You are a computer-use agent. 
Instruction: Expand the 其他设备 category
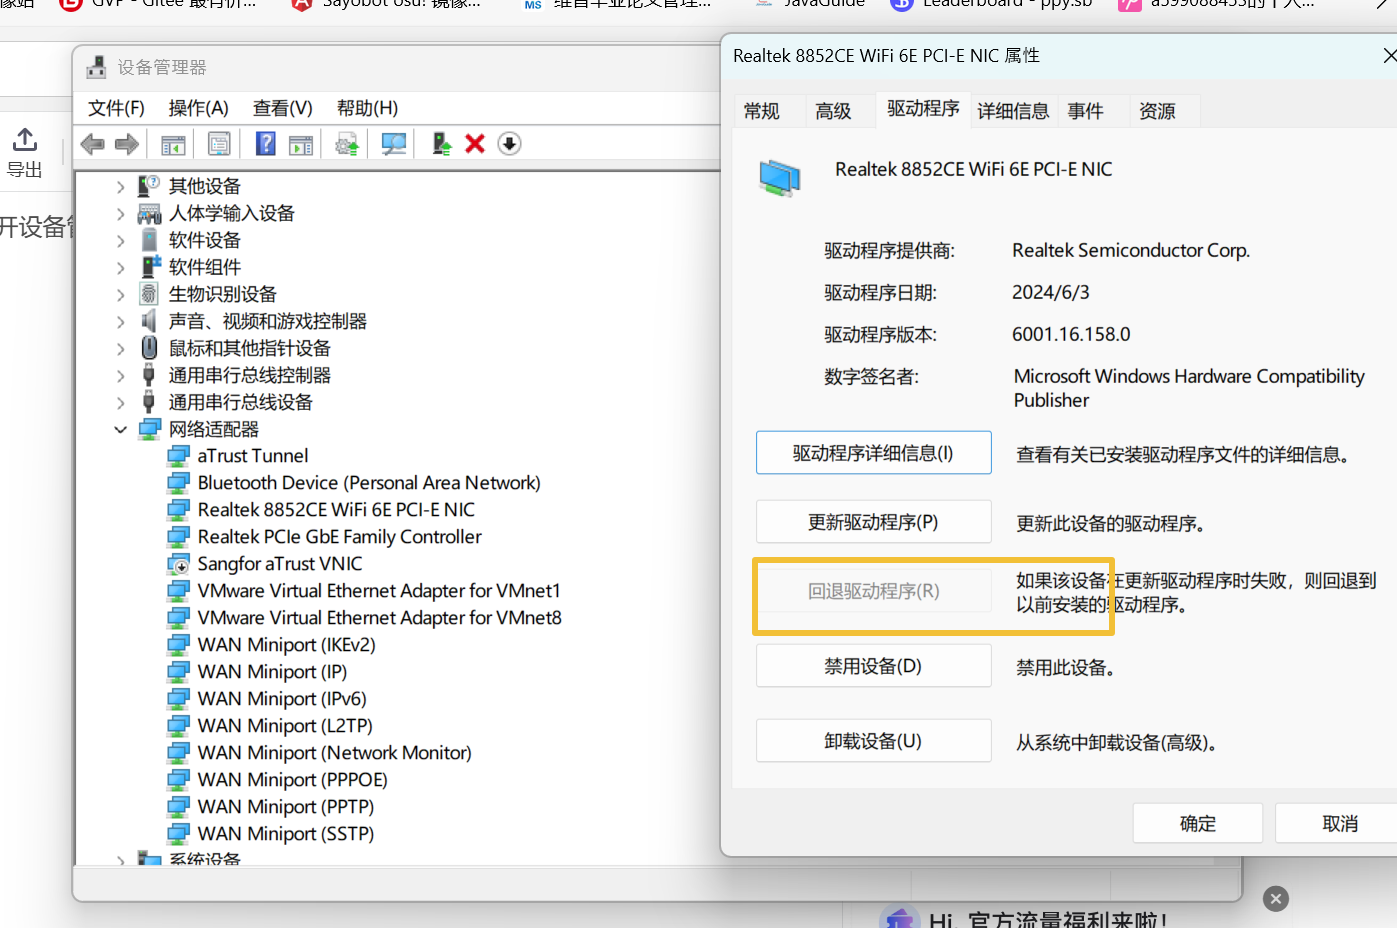click(x=121, y=186)
